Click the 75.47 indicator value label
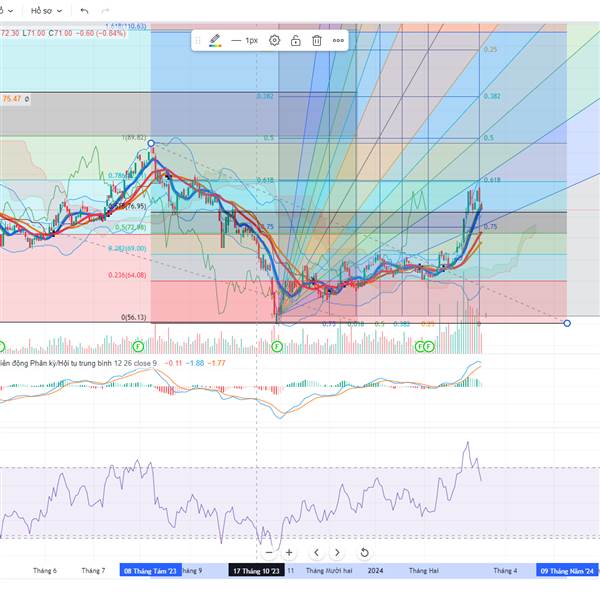 coord(12,99)
